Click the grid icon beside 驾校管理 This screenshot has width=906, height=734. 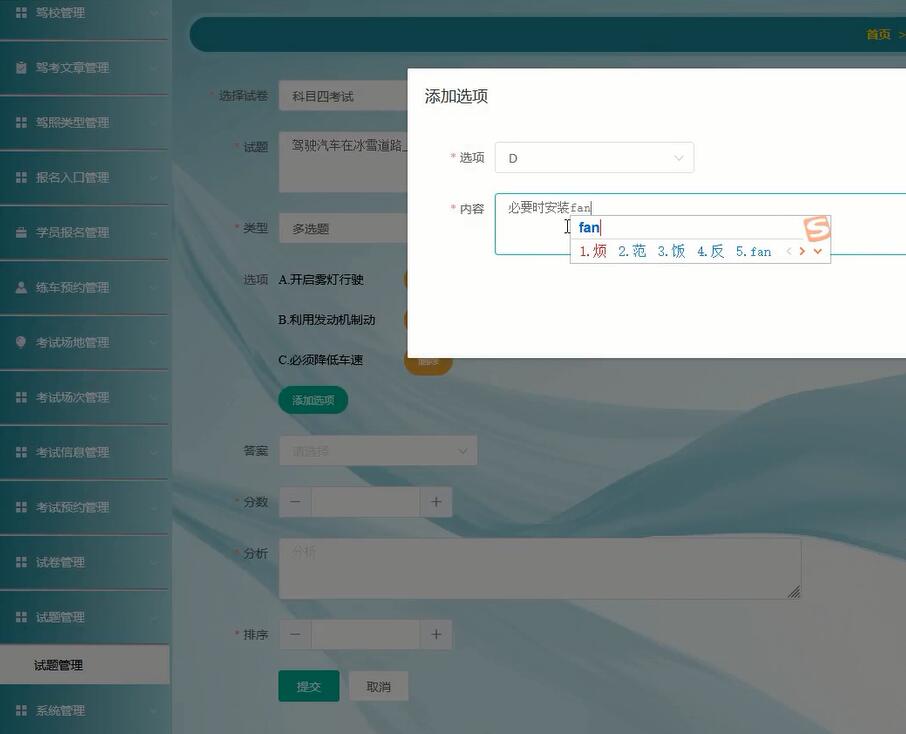[x=21, y=12]
